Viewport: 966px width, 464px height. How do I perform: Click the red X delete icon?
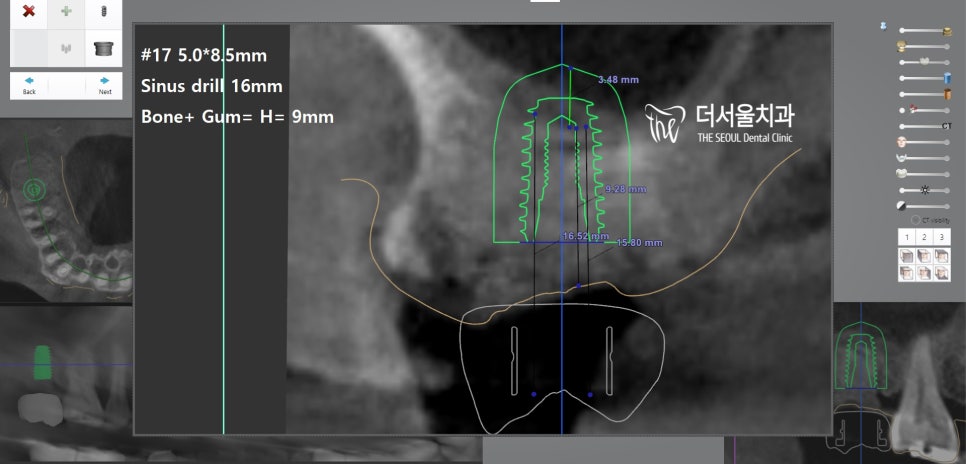29,12
